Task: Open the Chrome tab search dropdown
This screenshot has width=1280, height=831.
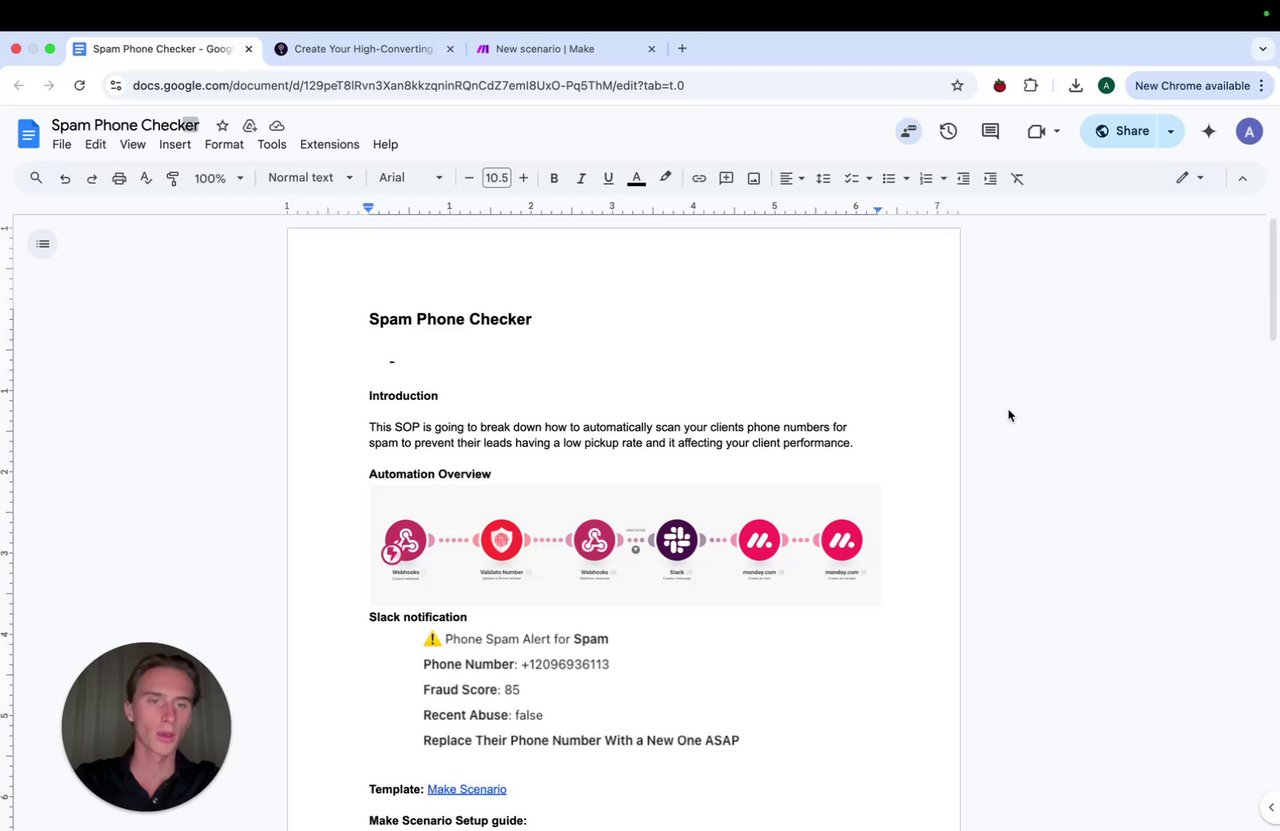Action: pos(1263,49)
